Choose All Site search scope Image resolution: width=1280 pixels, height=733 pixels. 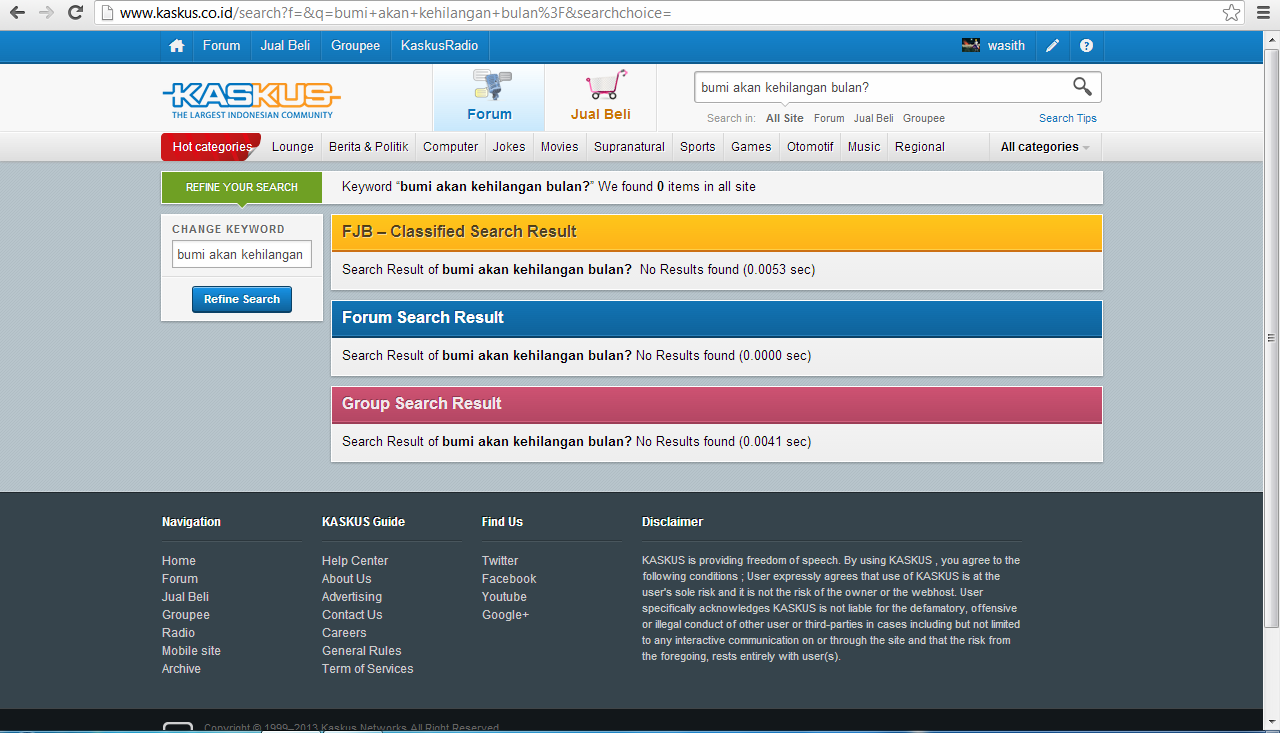click(x=784, y=118)
